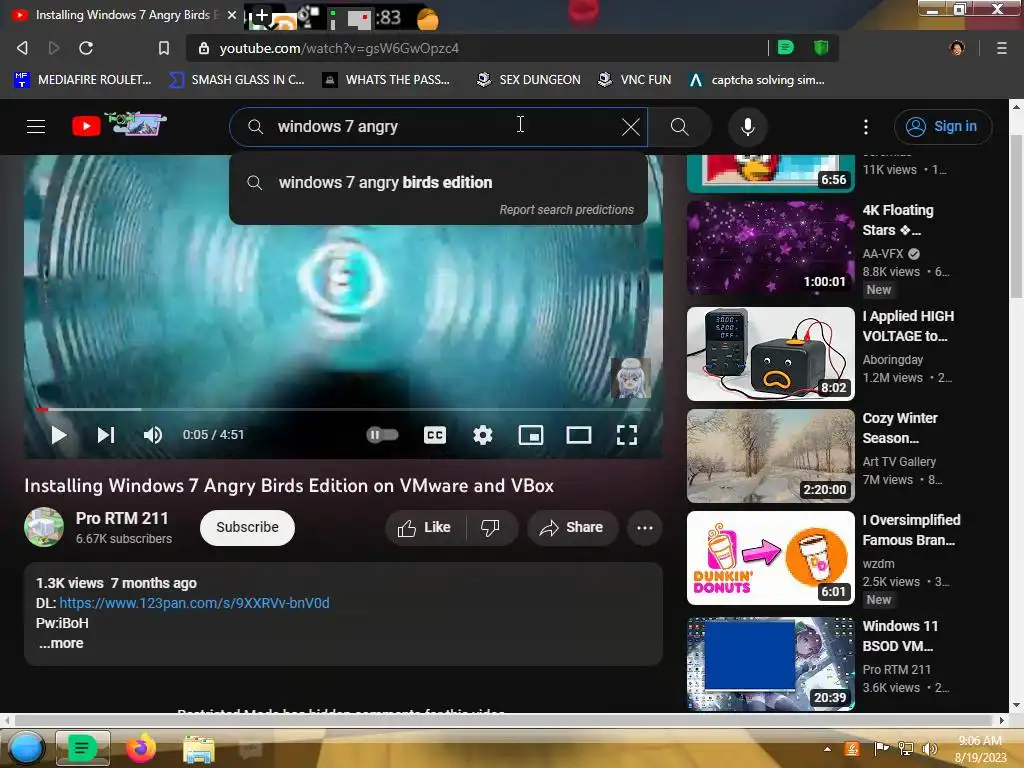Click the green shield extension icon
The image size is (1024, 768).
click(x=820, y=47)
